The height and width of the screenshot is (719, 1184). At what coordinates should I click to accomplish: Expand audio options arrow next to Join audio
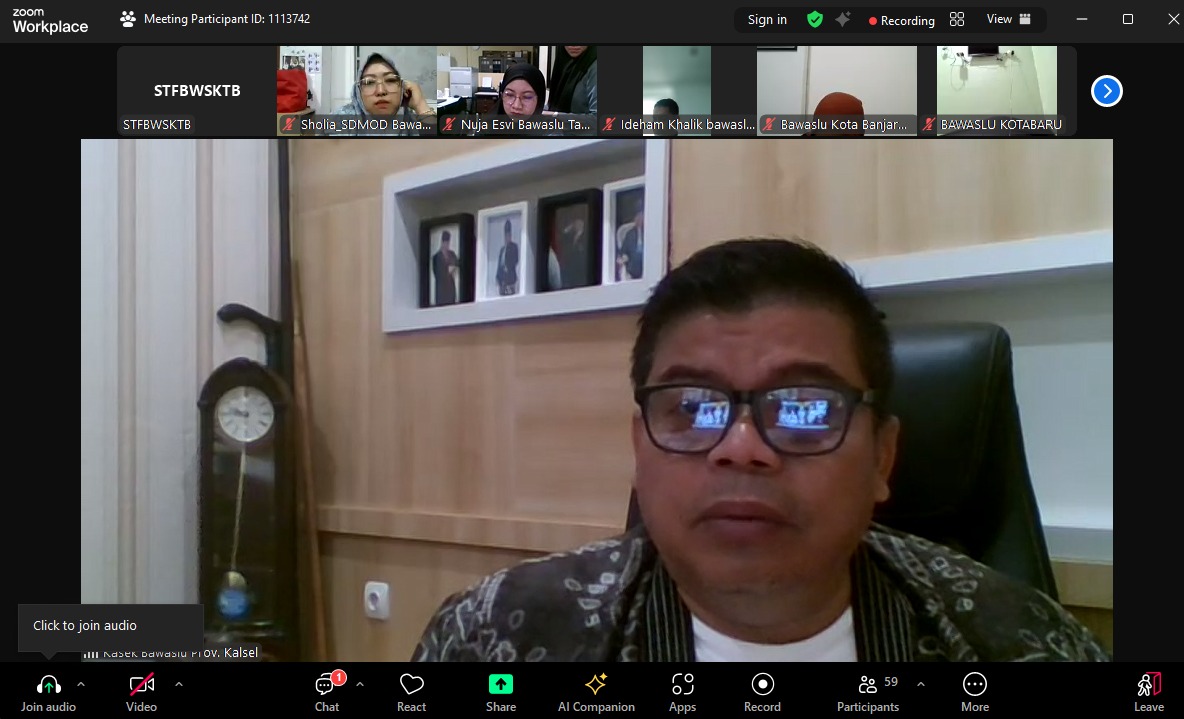pos(81,684)
